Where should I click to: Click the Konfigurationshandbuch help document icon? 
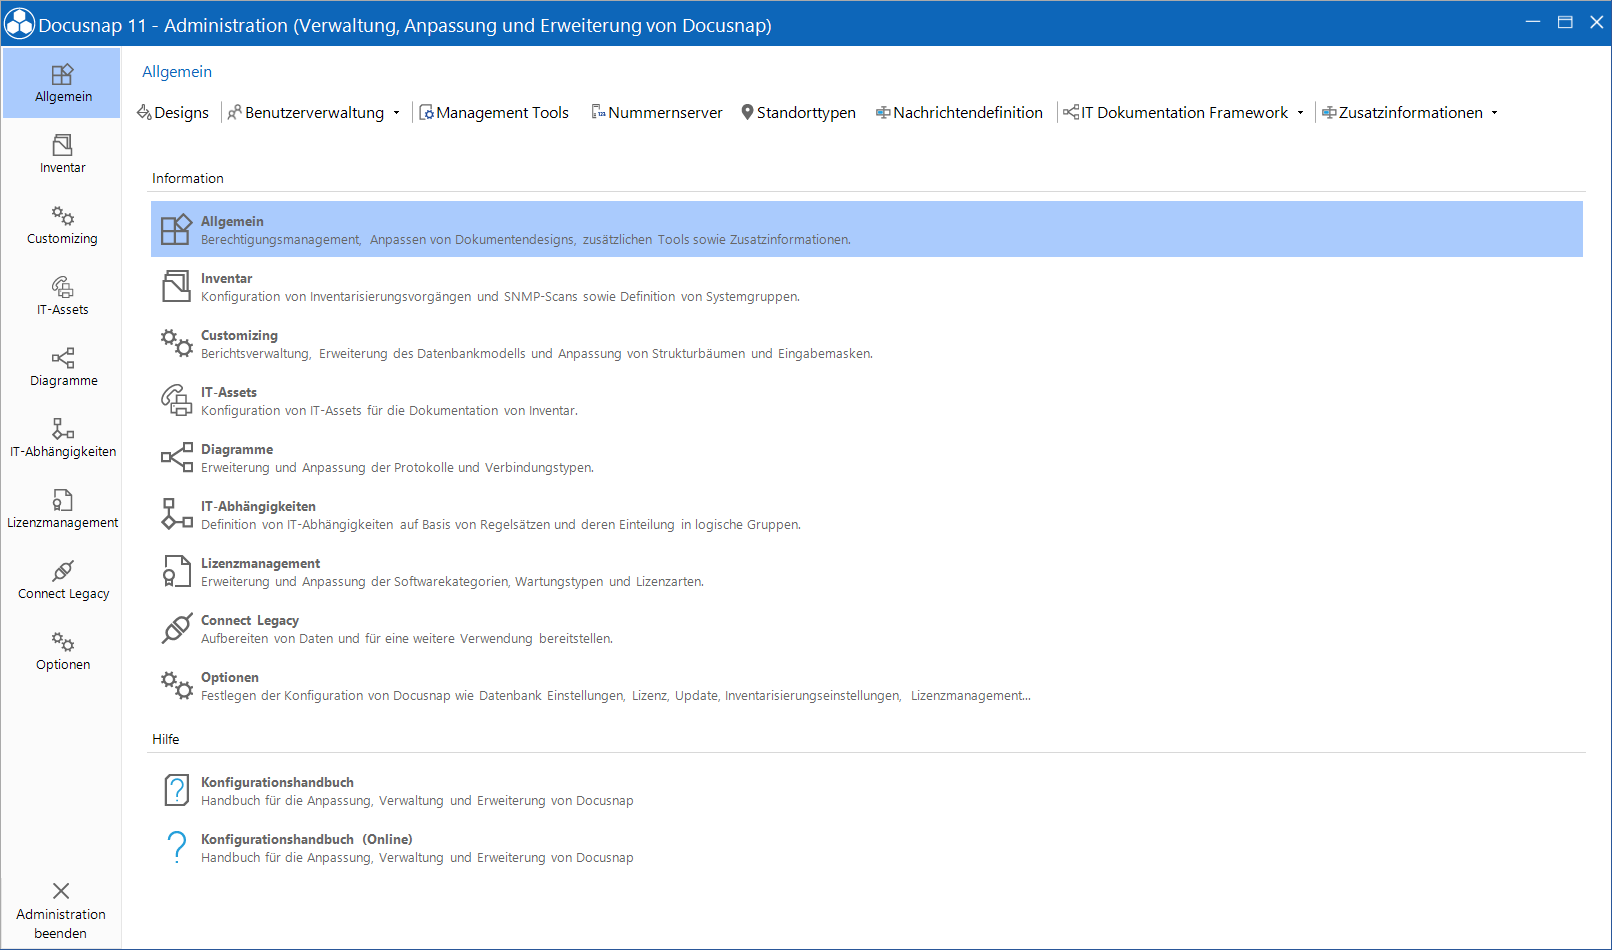click(x=176, y=791)
